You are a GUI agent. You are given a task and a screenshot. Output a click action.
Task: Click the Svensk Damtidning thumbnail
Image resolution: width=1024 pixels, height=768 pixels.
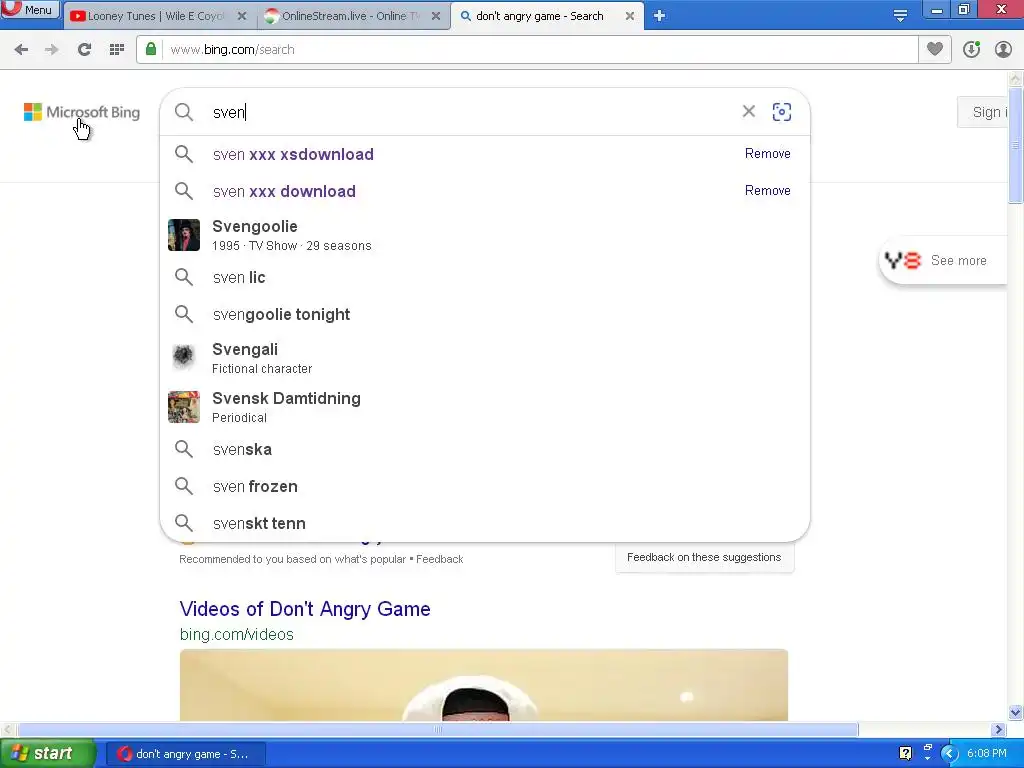pos(184,407)
